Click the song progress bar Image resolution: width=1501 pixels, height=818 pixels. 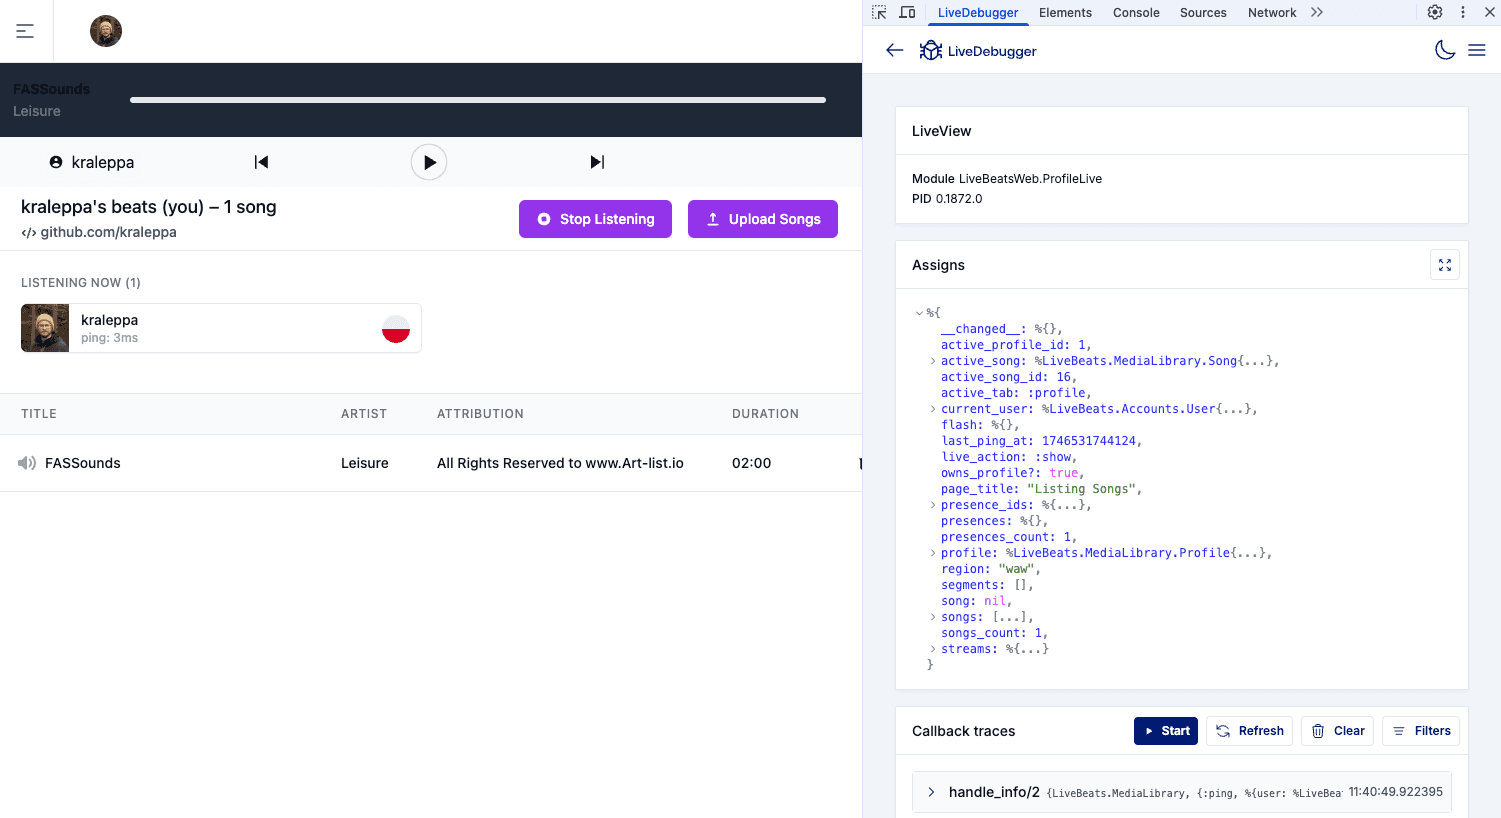point(477,100)
